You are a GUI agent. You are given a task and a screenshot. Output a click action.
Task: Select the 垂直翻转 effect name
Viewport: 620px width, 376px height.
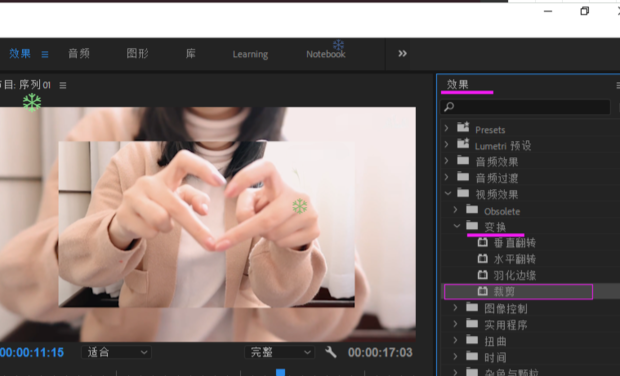pyautogui.click(x=514, y=243)
